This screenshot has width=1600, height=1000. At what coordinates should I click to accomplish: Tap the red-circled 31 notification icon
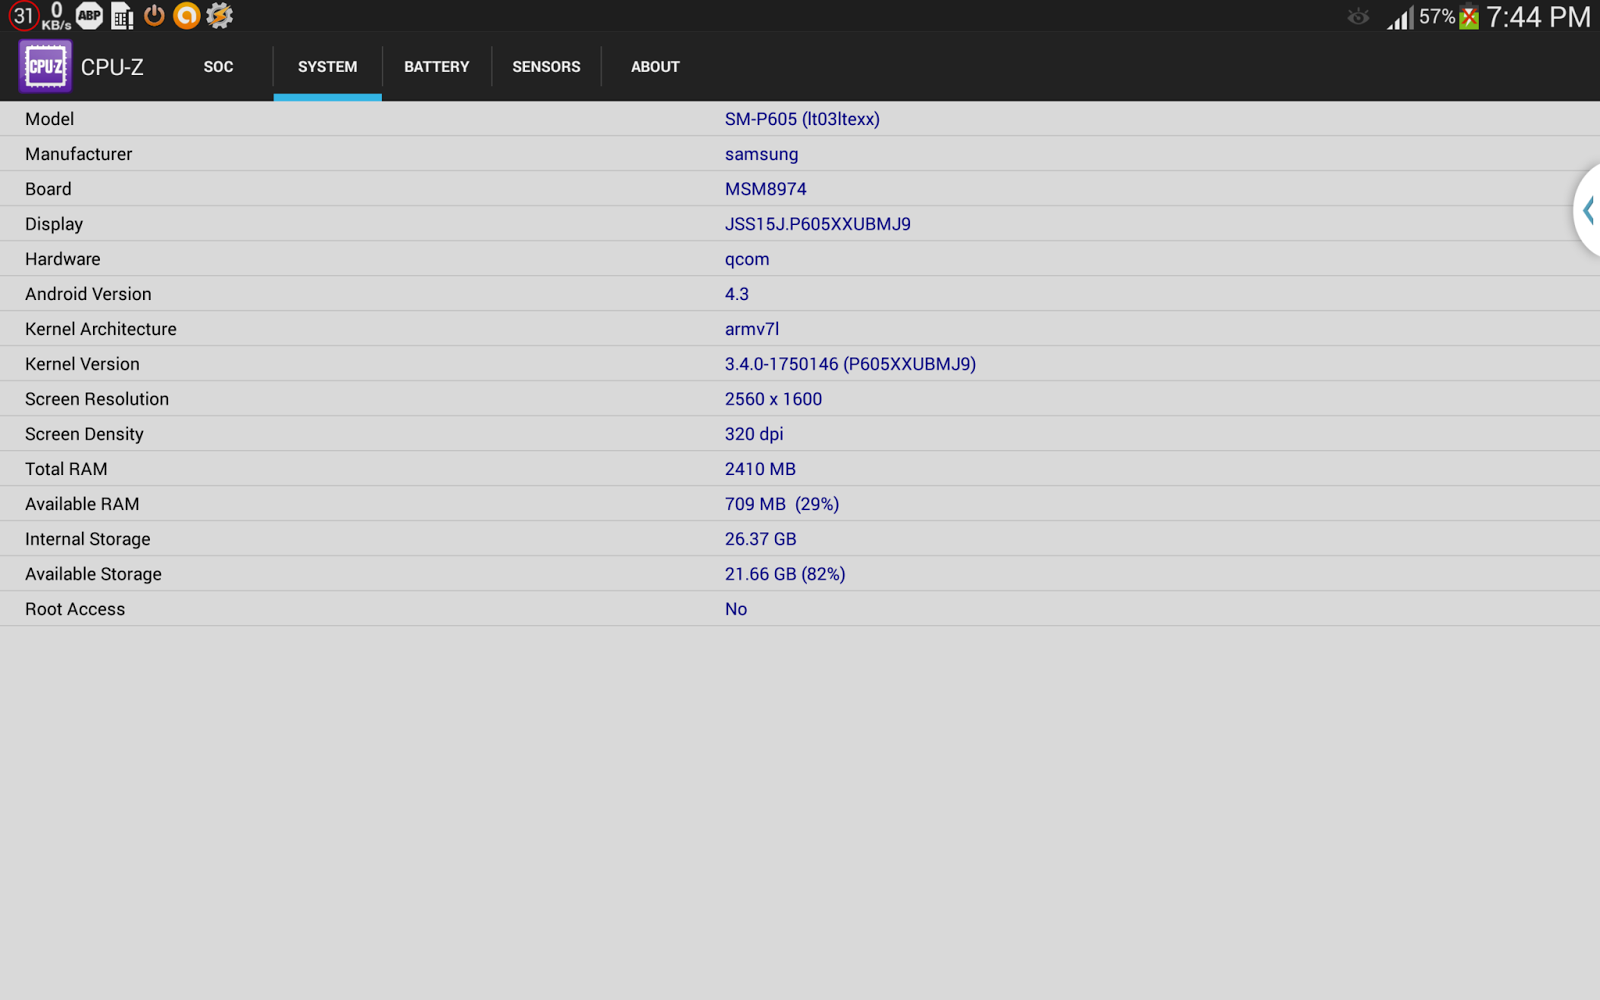[23, 16]
